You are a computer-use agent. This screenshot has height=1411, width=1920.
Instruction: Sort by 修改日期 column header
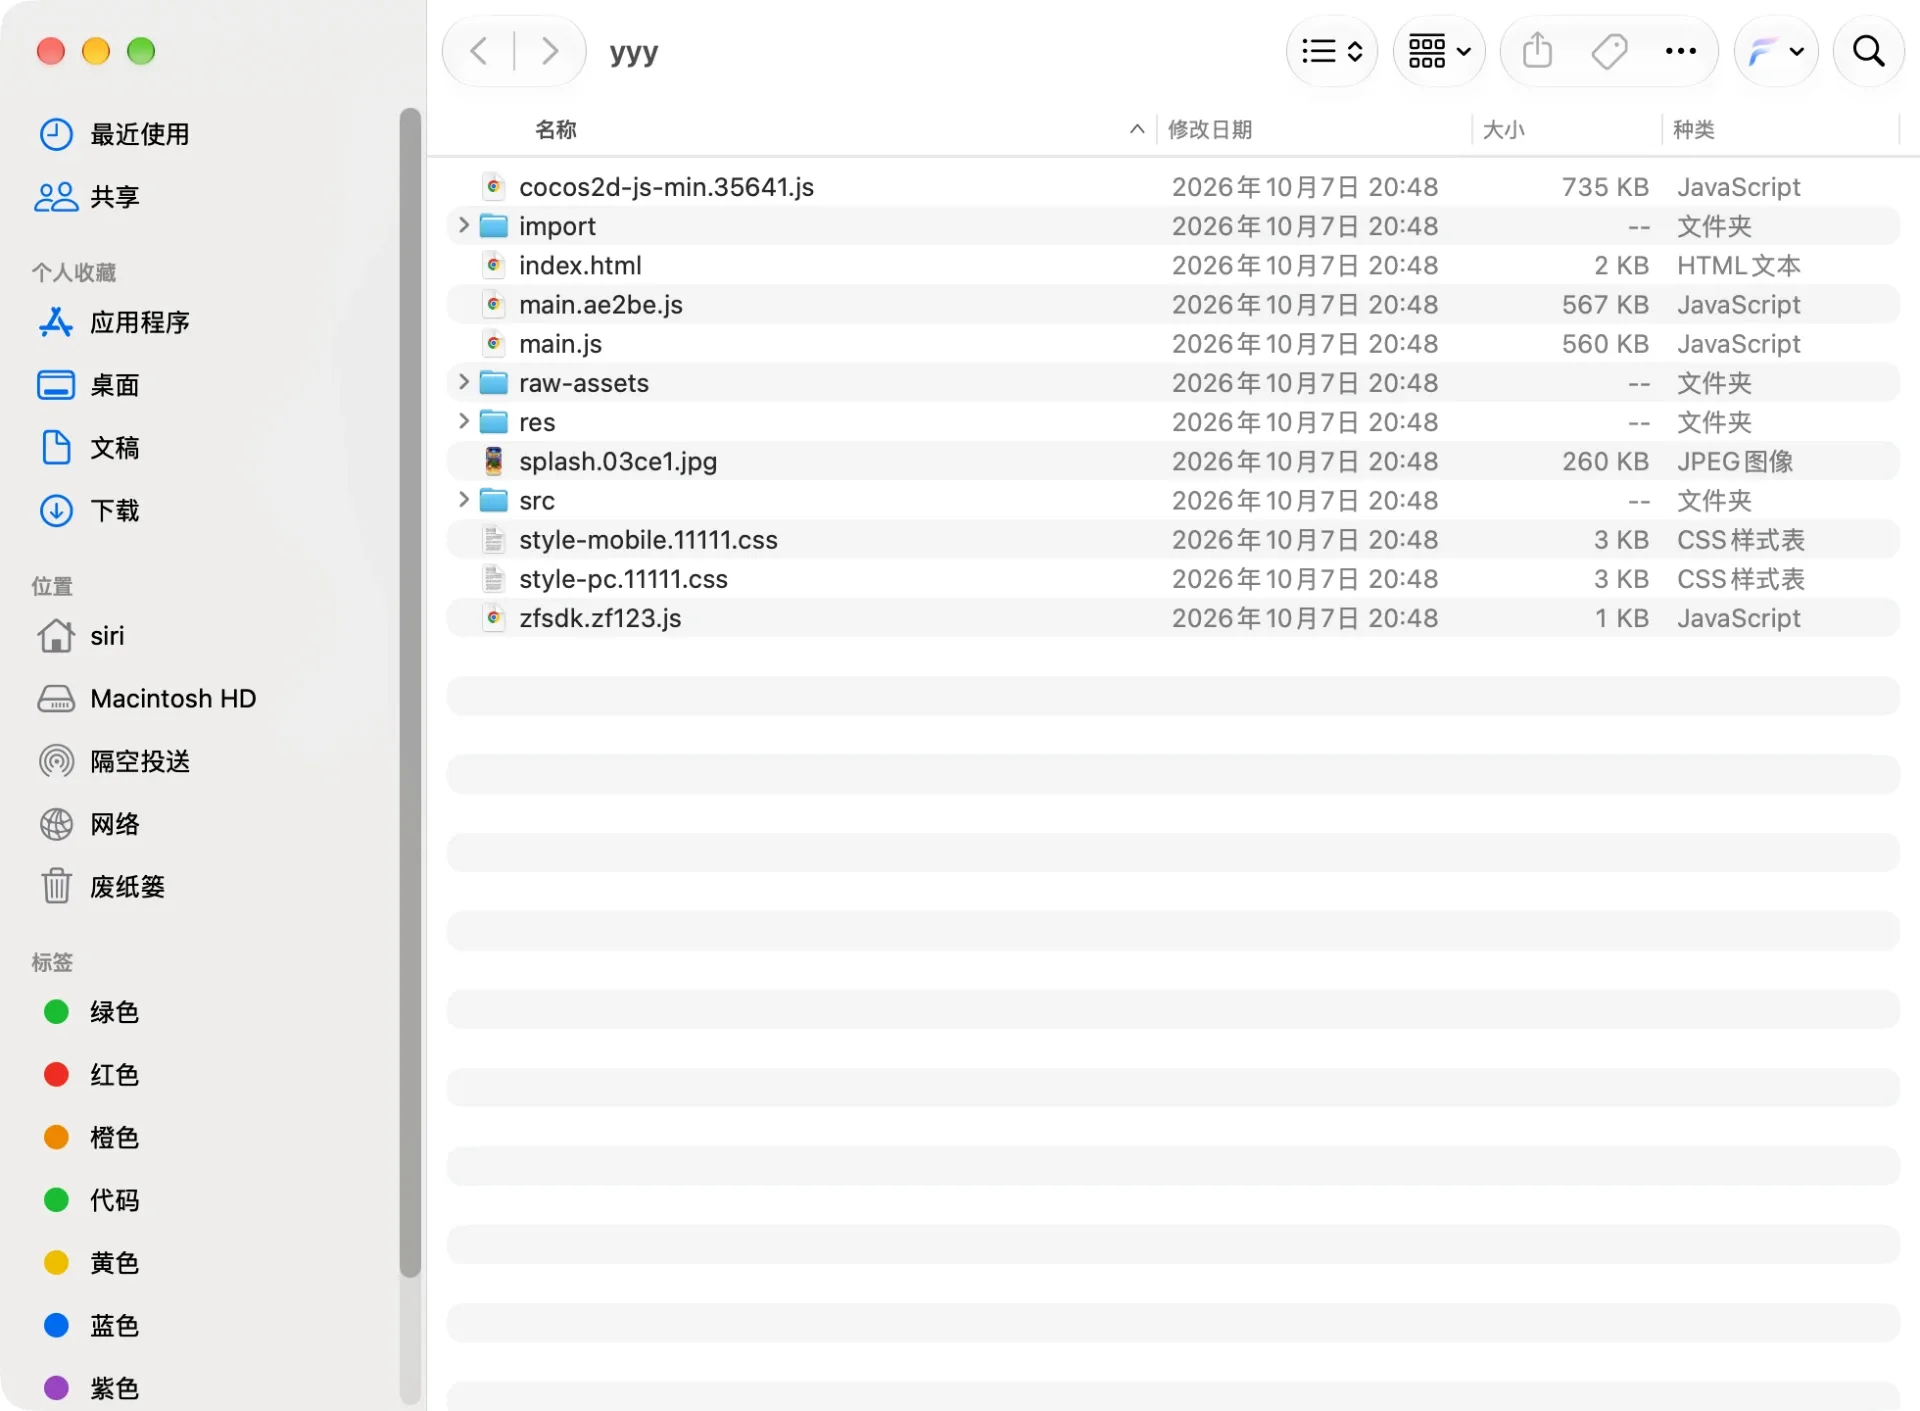tap(1210, 129)
